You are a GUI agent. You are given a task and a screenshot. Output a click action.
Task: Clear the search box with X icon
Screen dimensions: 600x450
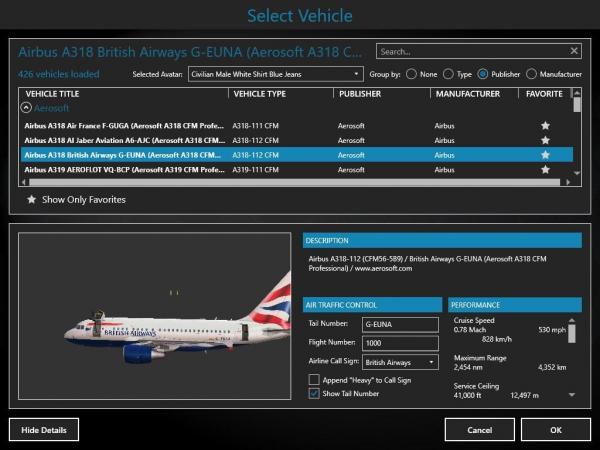pos(574,51)
